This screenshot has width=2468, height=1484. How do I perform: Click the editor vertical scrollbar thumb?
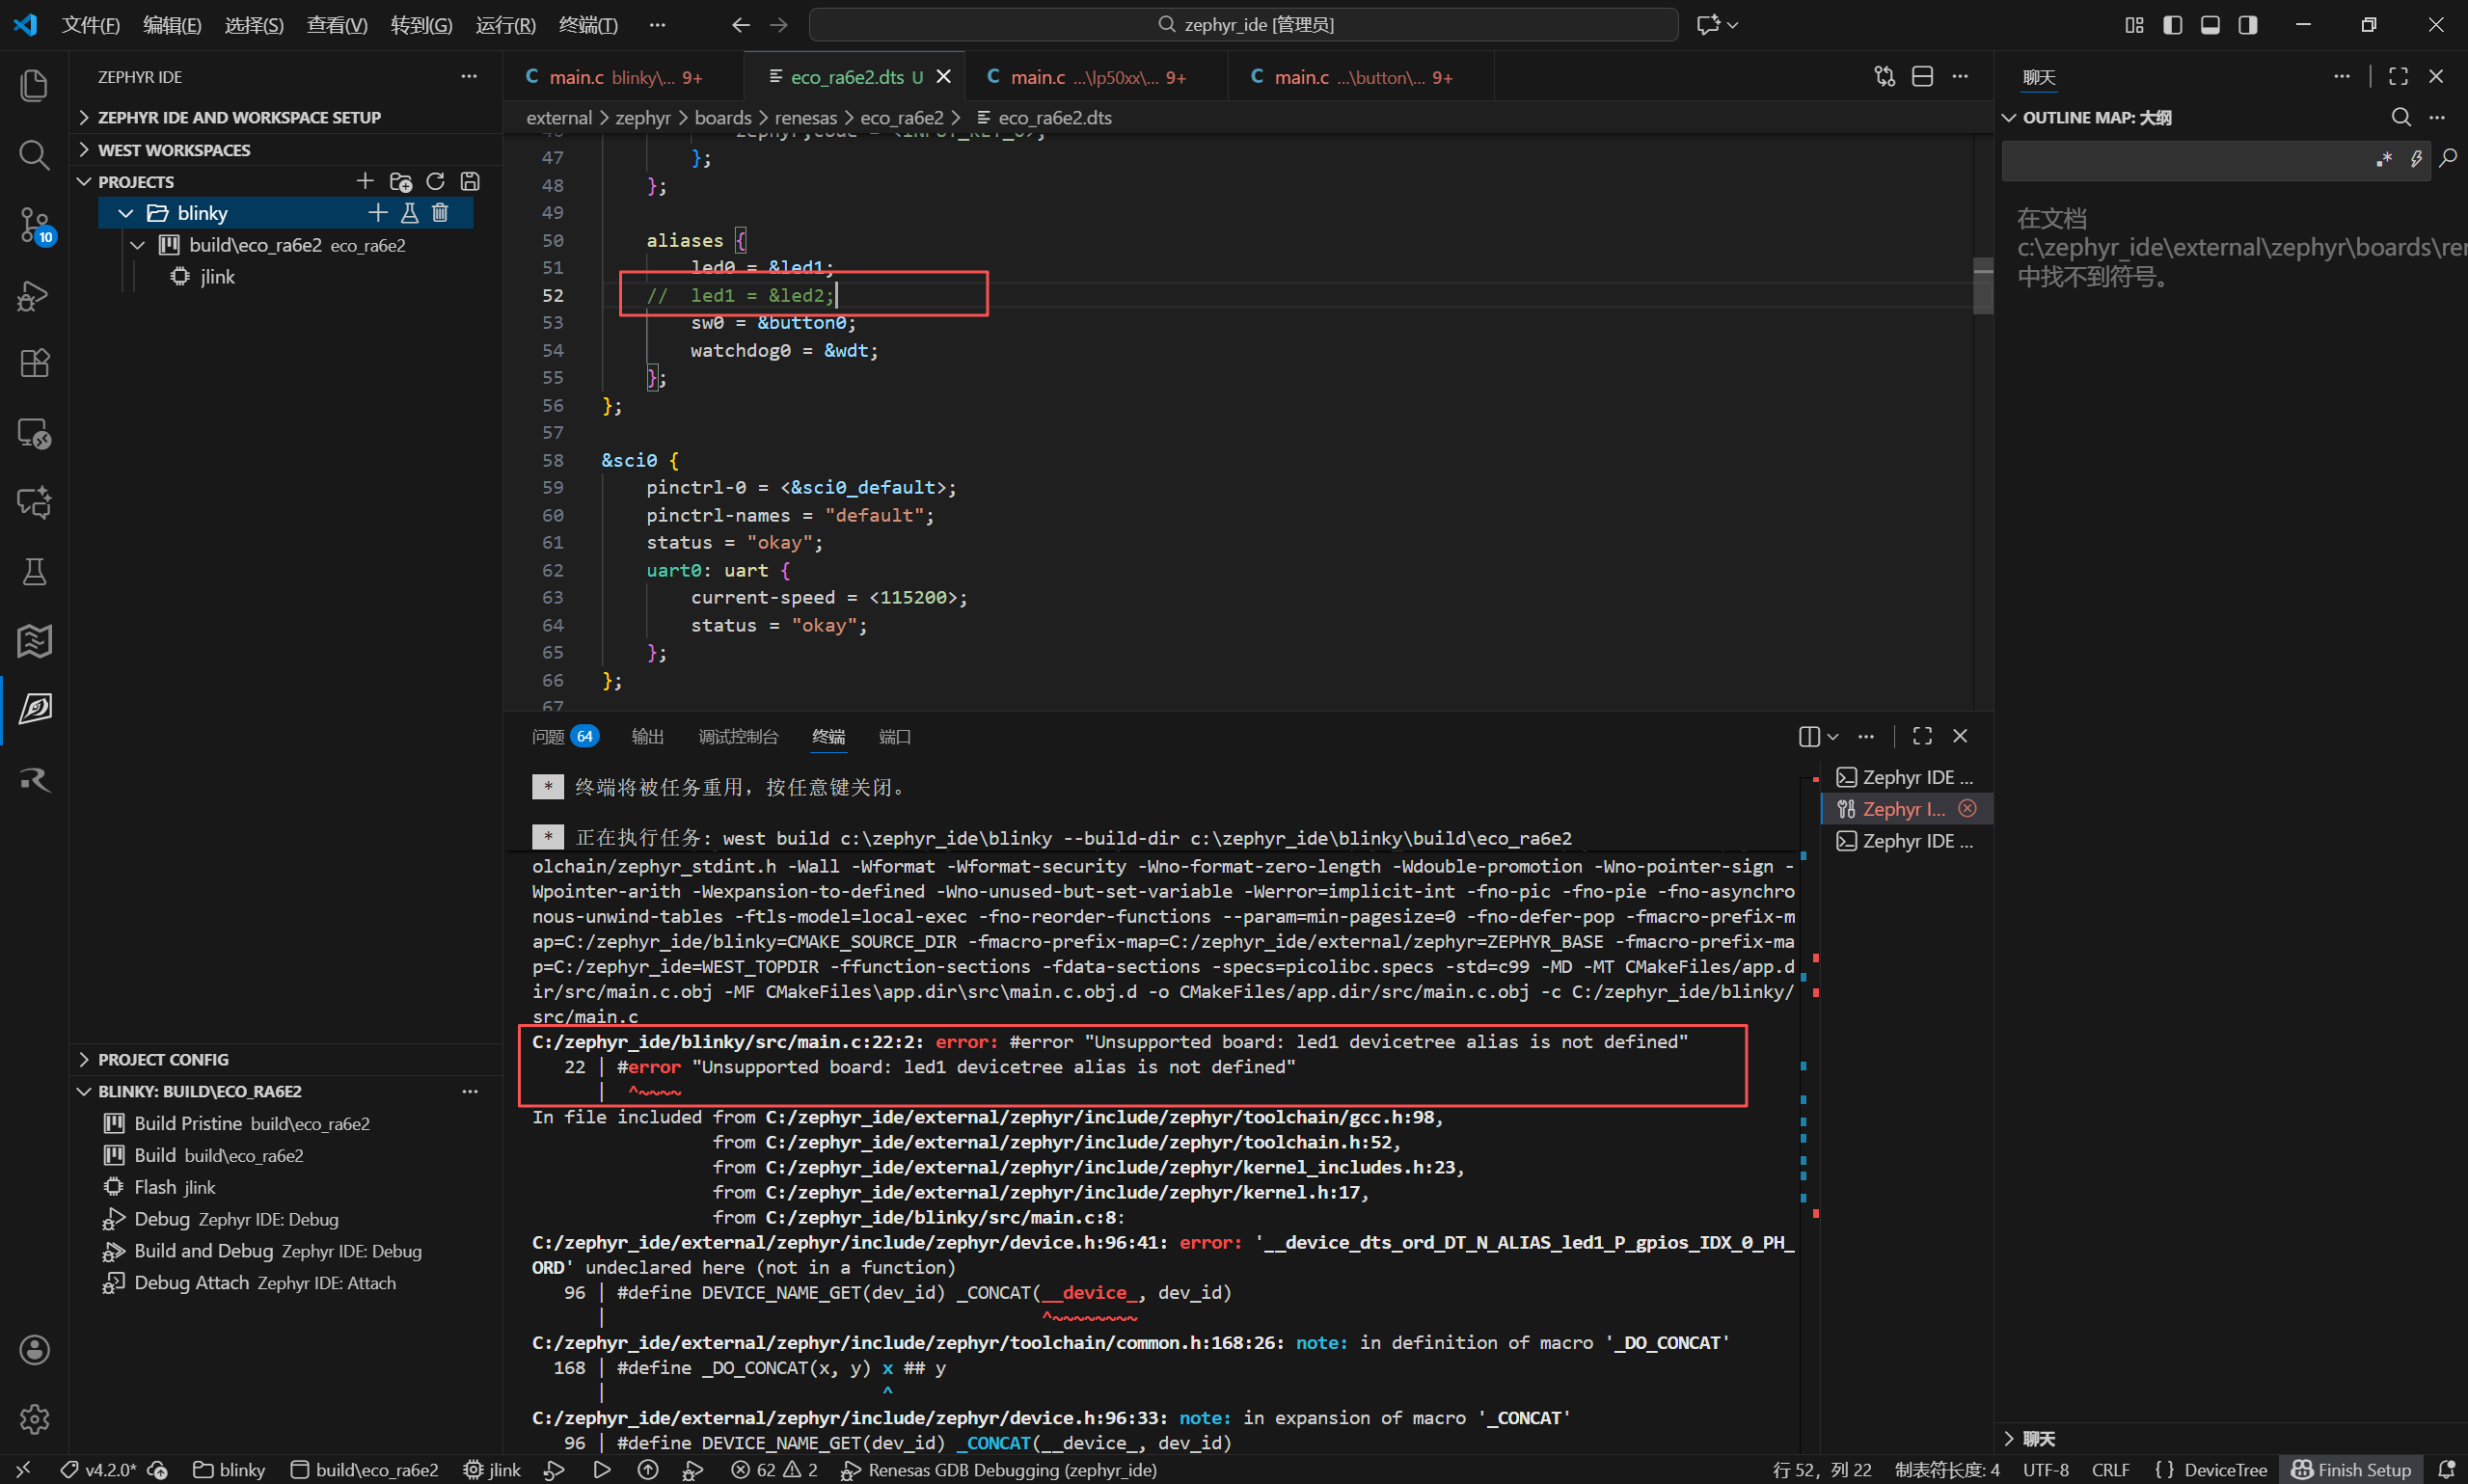click(x=1982, y=286)
